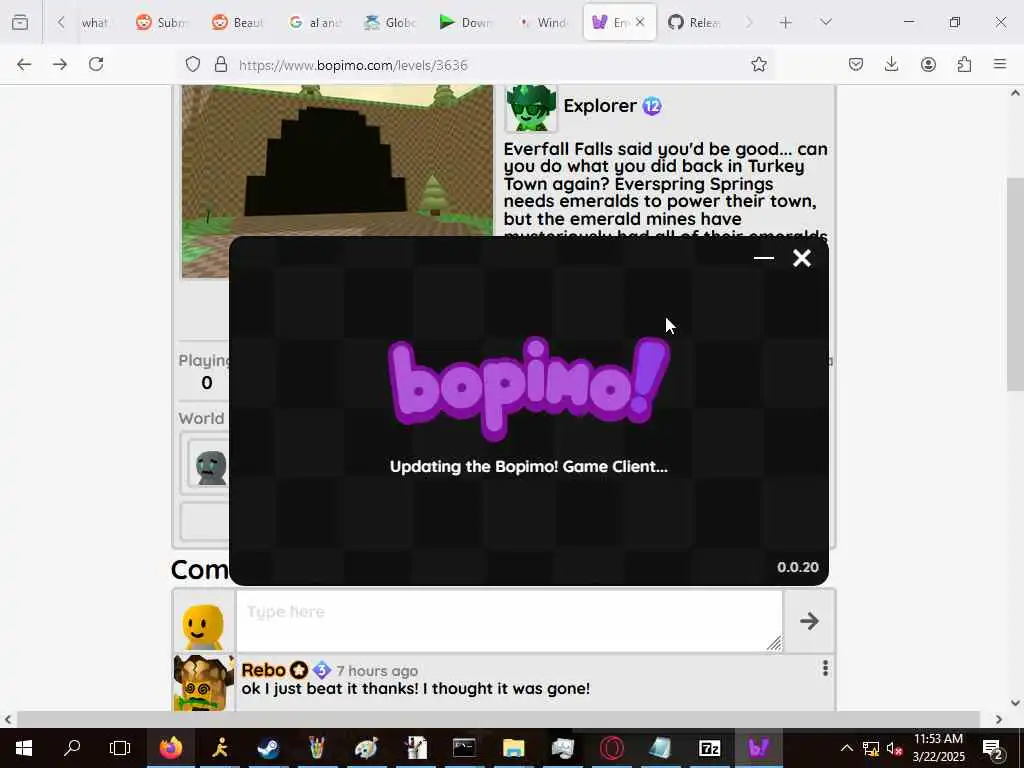
Task: Show hidden system tray icons
Action: 846,748
